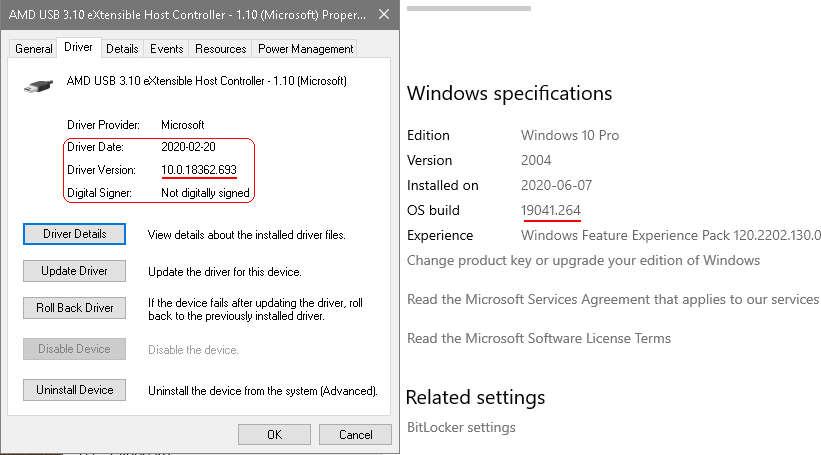Click the 'Digital Signer:' label

point(99,193)
